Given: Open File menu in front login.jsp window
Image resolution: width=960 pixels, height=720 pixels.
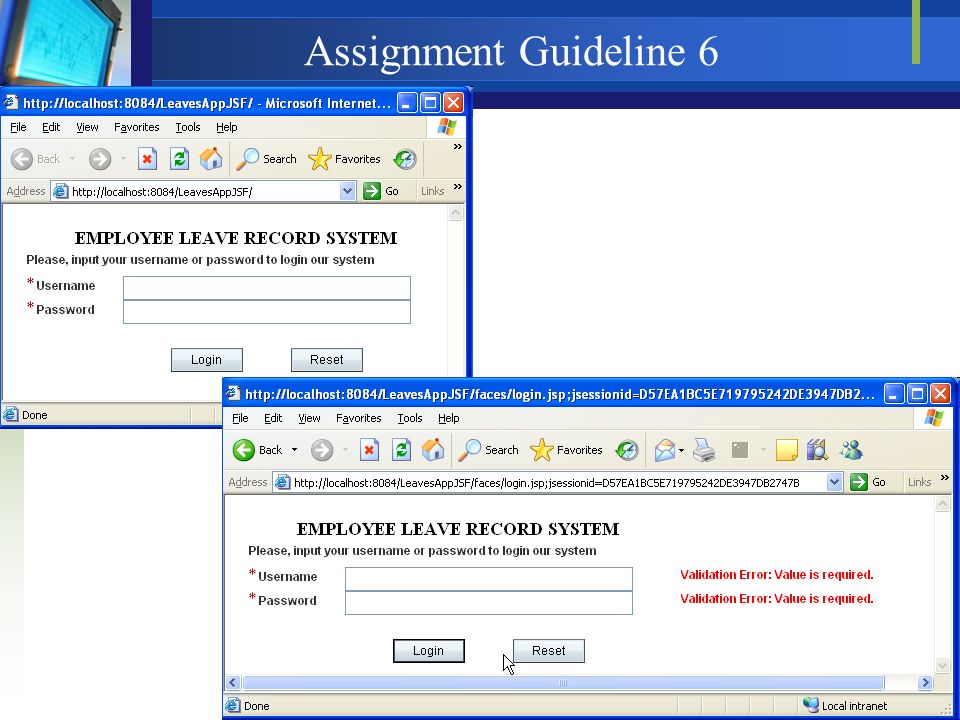Looking at the screenshot, I should click(240, 418).
